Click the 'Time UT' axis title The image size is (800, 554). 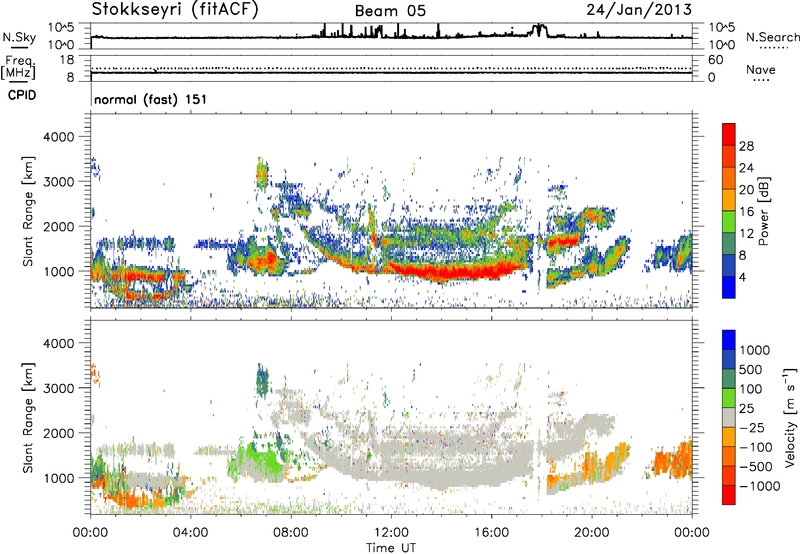point(391,547)
